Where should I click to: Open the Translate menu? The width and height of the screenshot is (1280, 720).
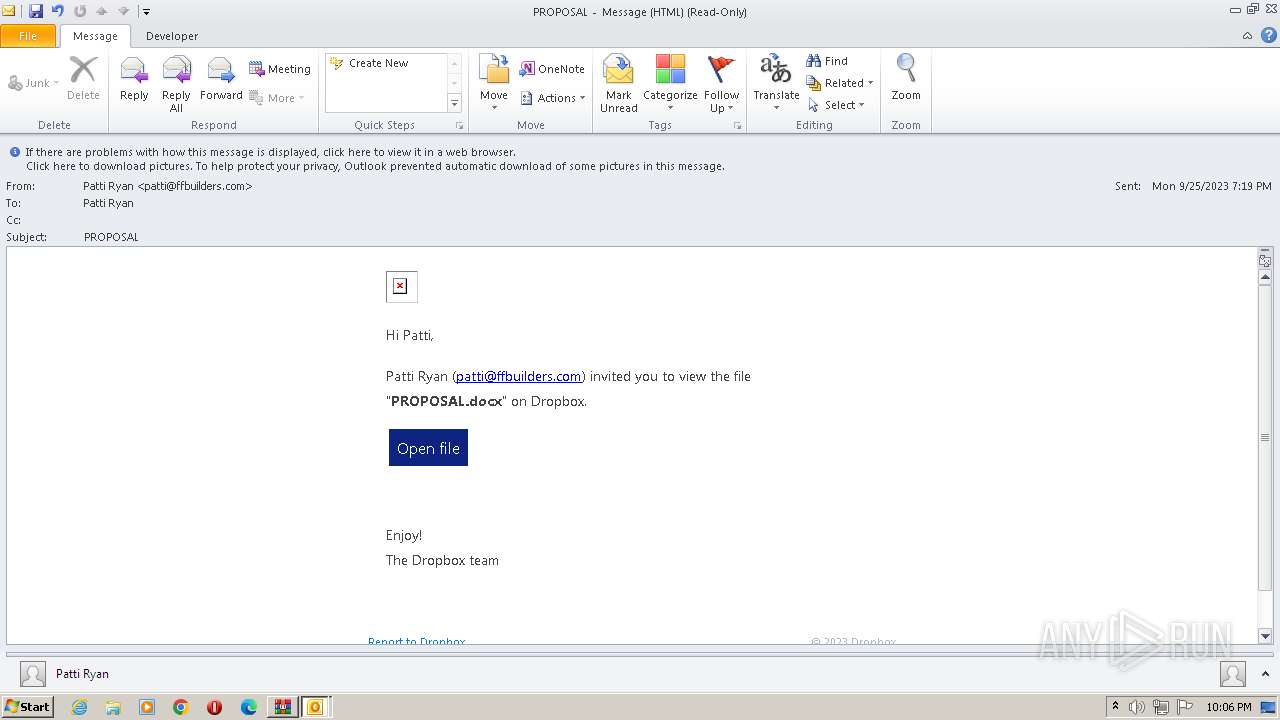coord(776,83)
